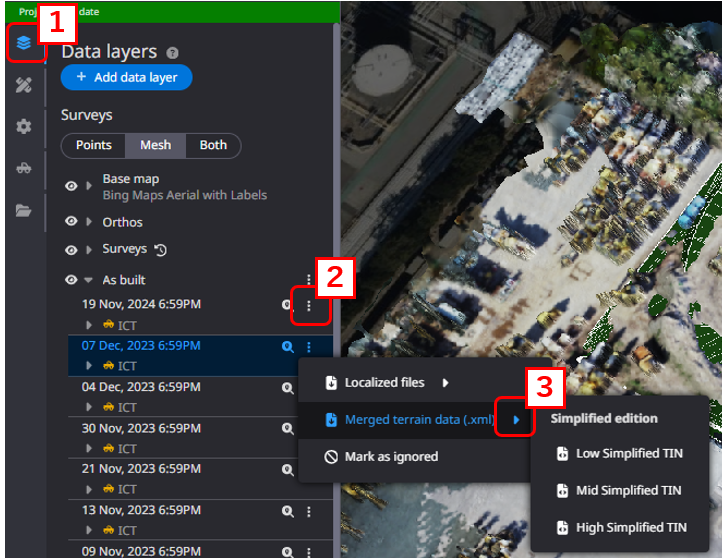Select the 09 Nov, 2023 6:59PM entry

[x=141, y=551]
